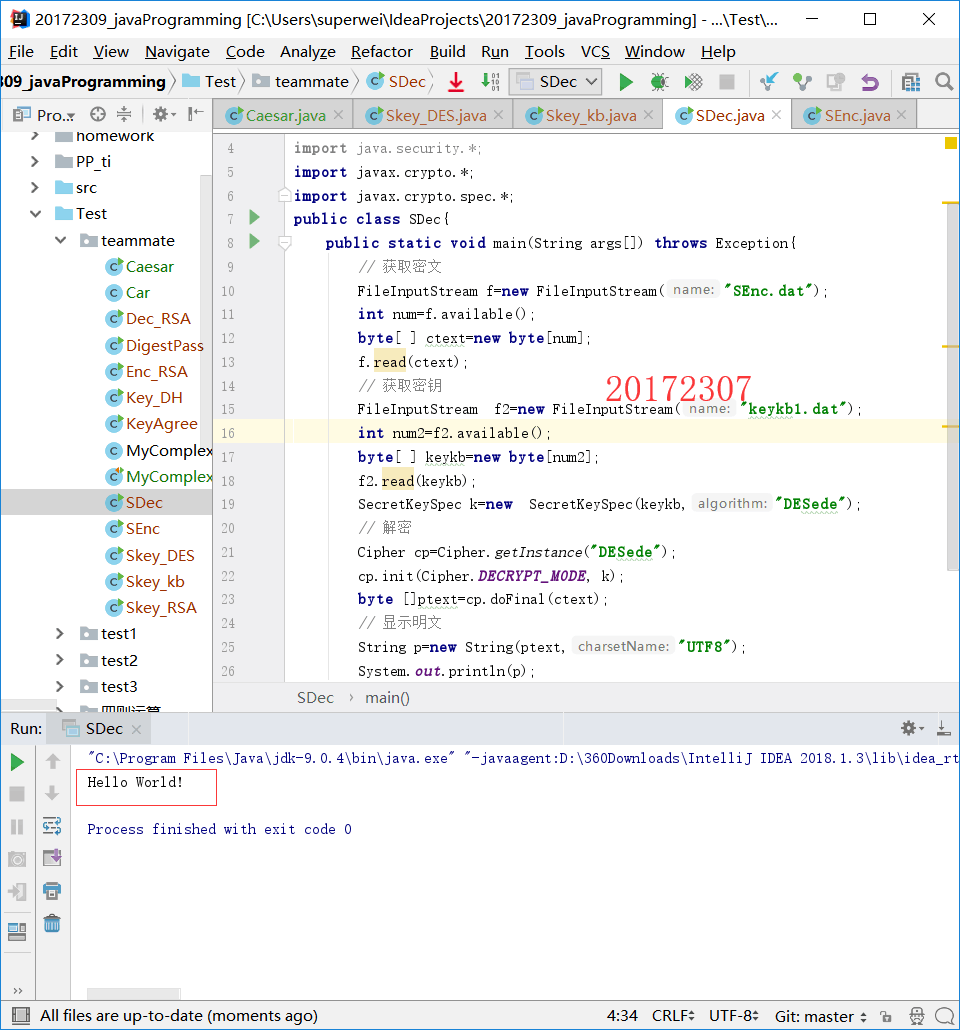
Task: Click the up stack trace arrow in Run panel
Action: [53, 761]
